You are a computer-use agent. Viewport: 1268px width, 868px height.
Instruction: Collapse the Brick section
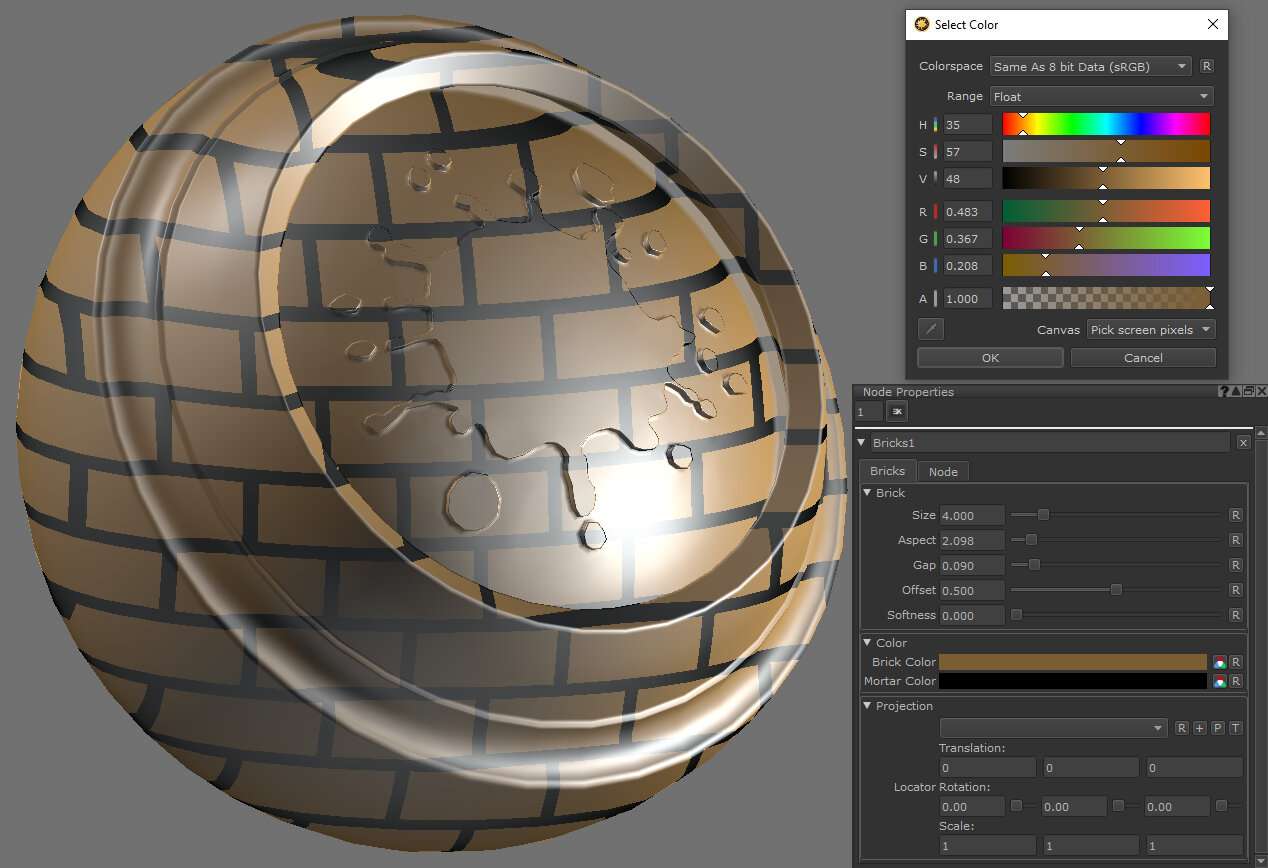[x=868, y=493]
